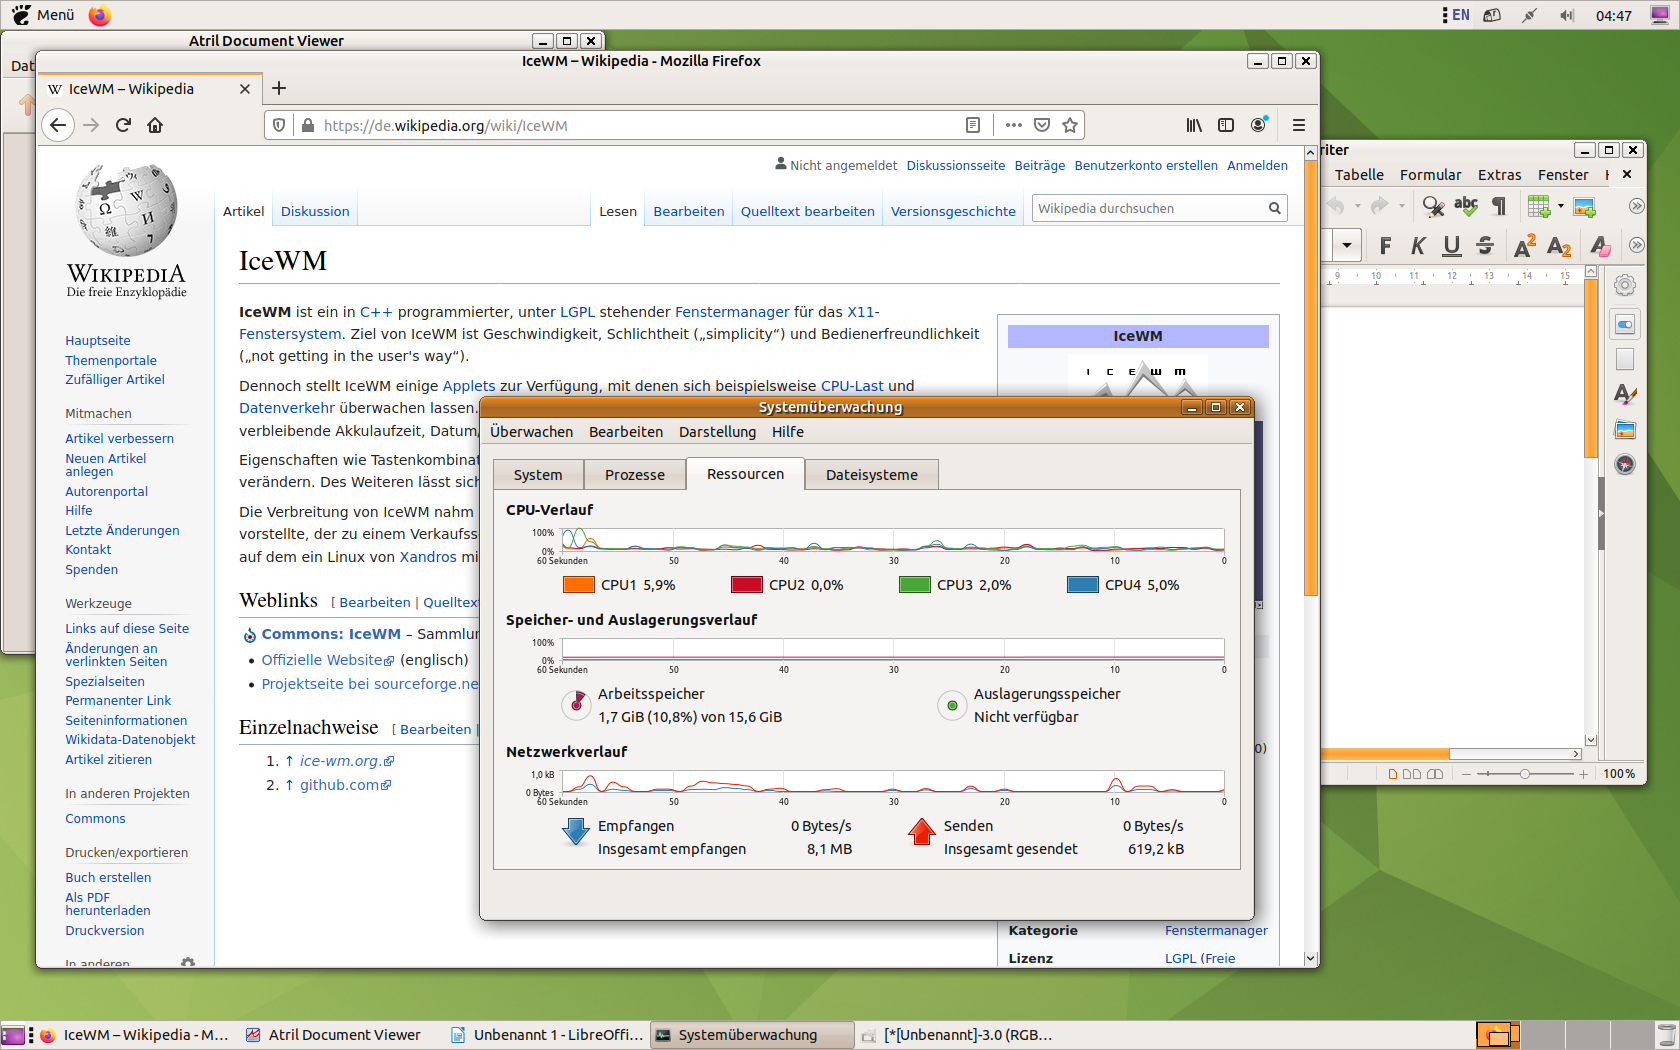Apply superscript formatting in Writer

[1524, 245]
